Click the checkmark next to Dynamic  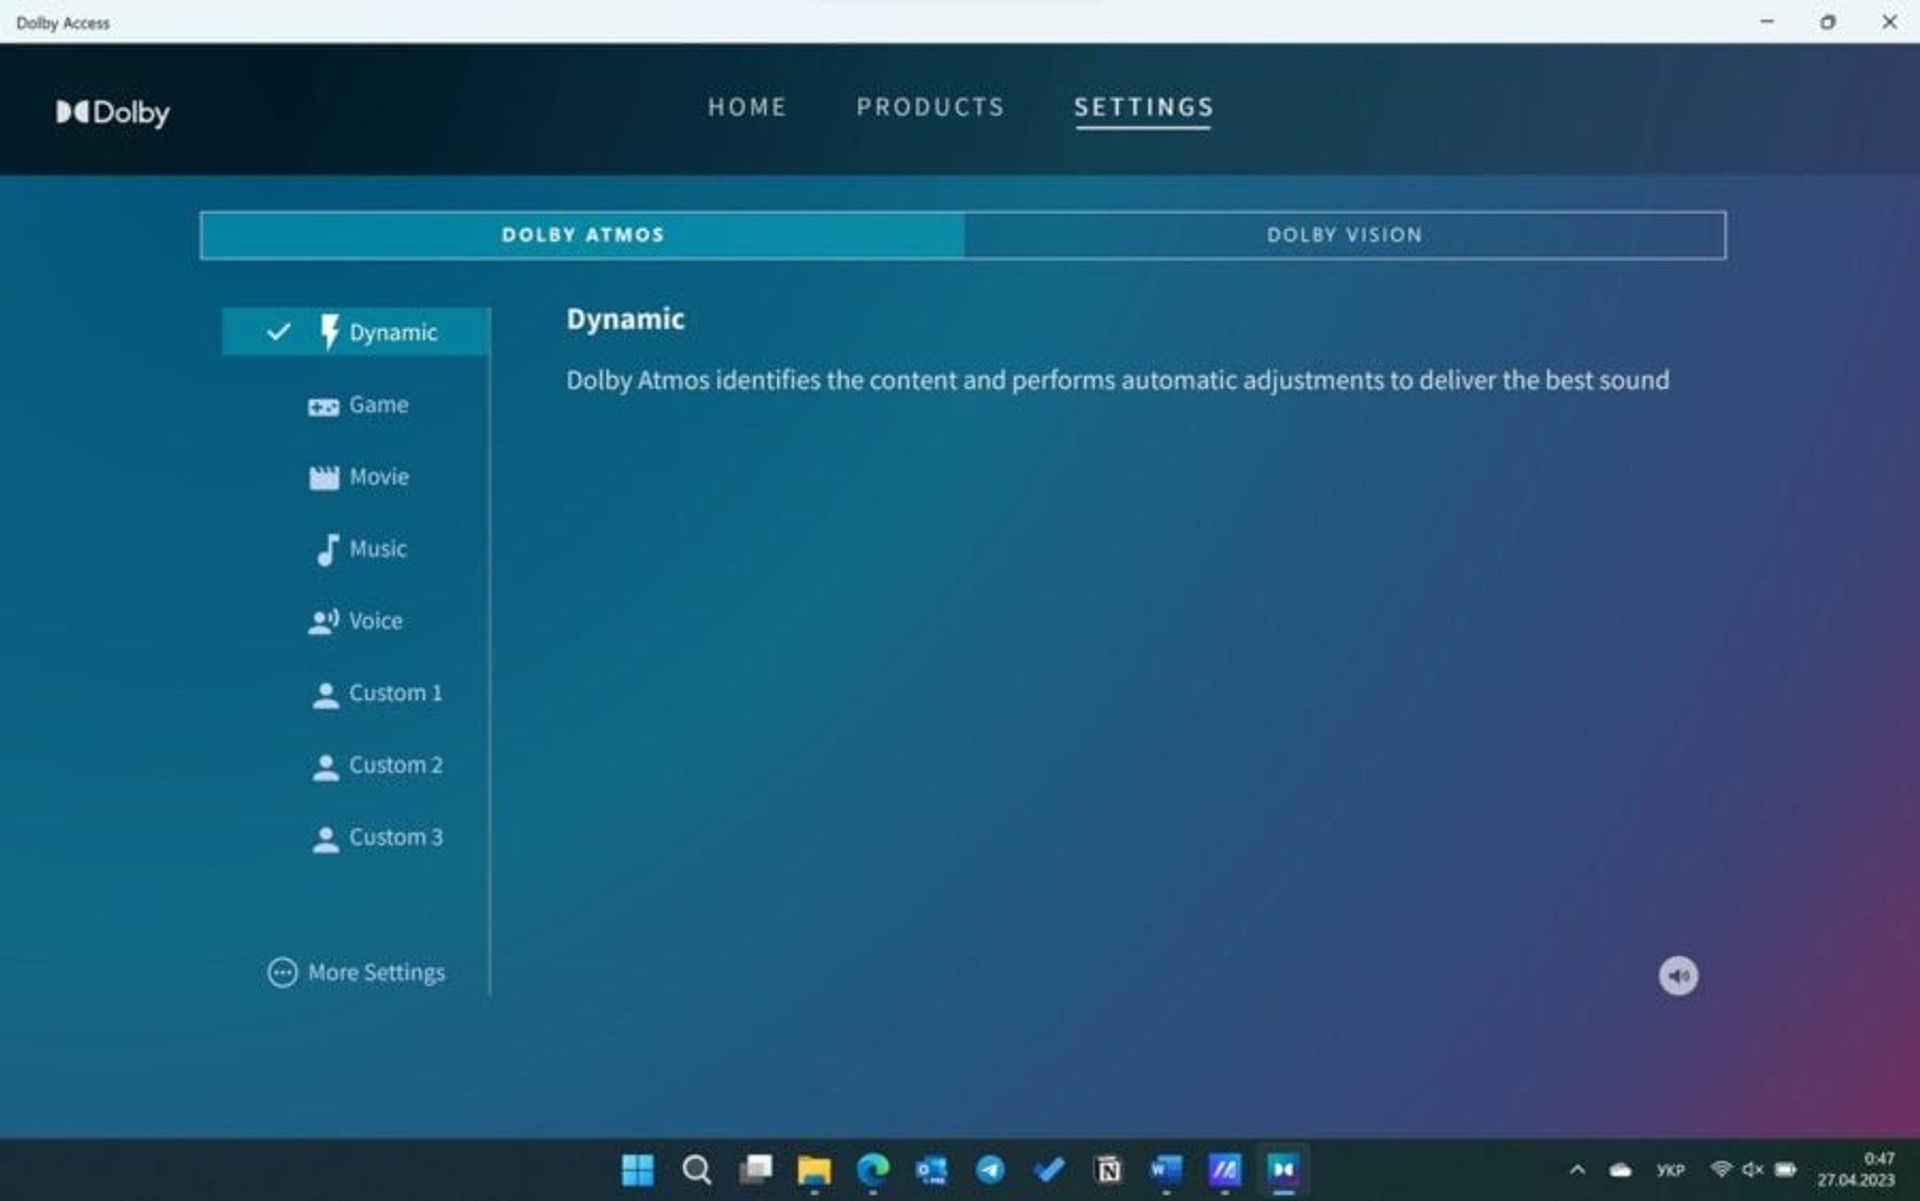click(279, 331)
